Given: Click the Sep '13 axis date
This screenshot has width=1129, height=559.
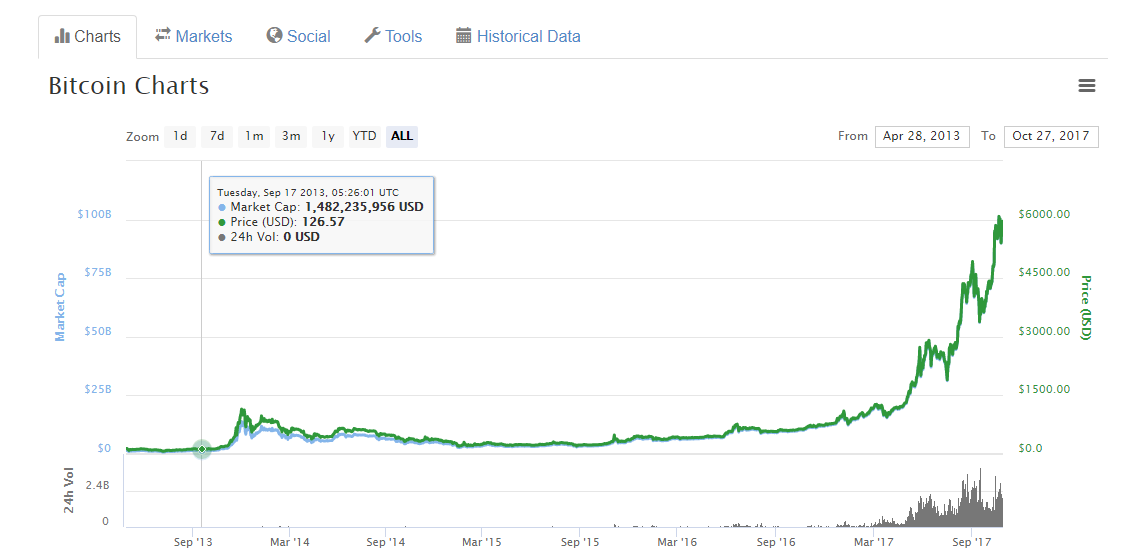Looking at the screenshot, I should [x=192, y=541].
